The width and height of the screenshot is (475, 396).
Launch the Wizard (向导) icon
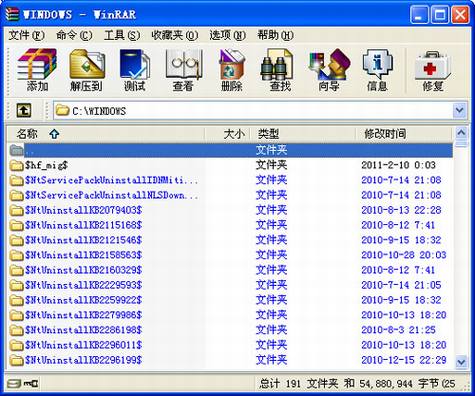tap(329, 70)
